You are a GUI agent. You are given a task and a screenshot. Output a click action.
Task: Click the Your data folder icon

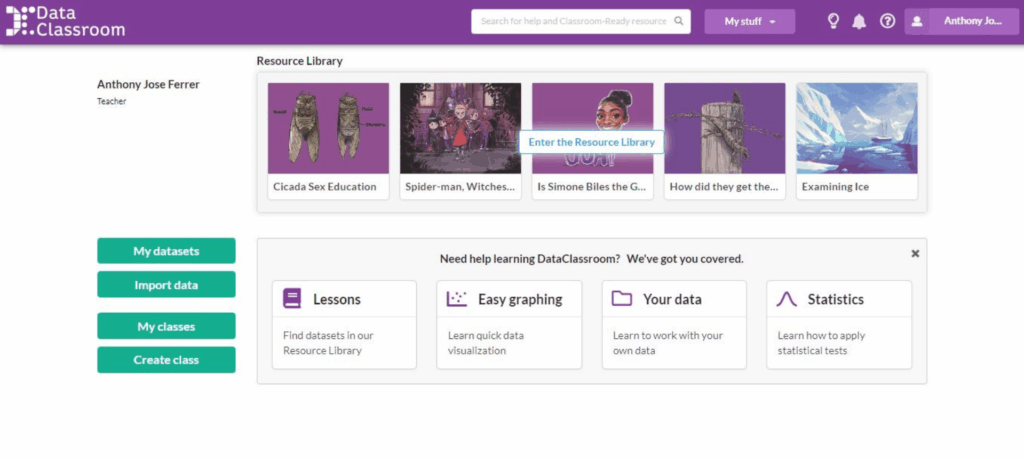[622, 299]
